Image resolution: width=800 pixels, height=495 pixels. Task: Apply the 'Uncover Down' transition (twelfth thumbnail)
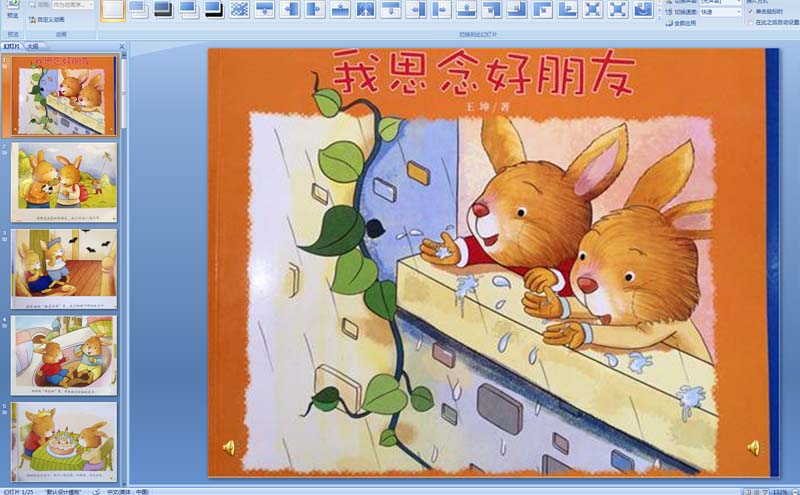coord(391,9)
